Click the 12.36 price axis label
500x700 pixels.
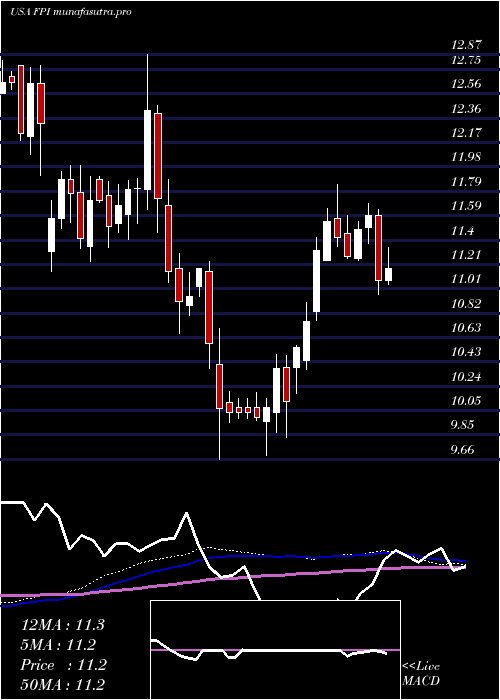(467, 108)
